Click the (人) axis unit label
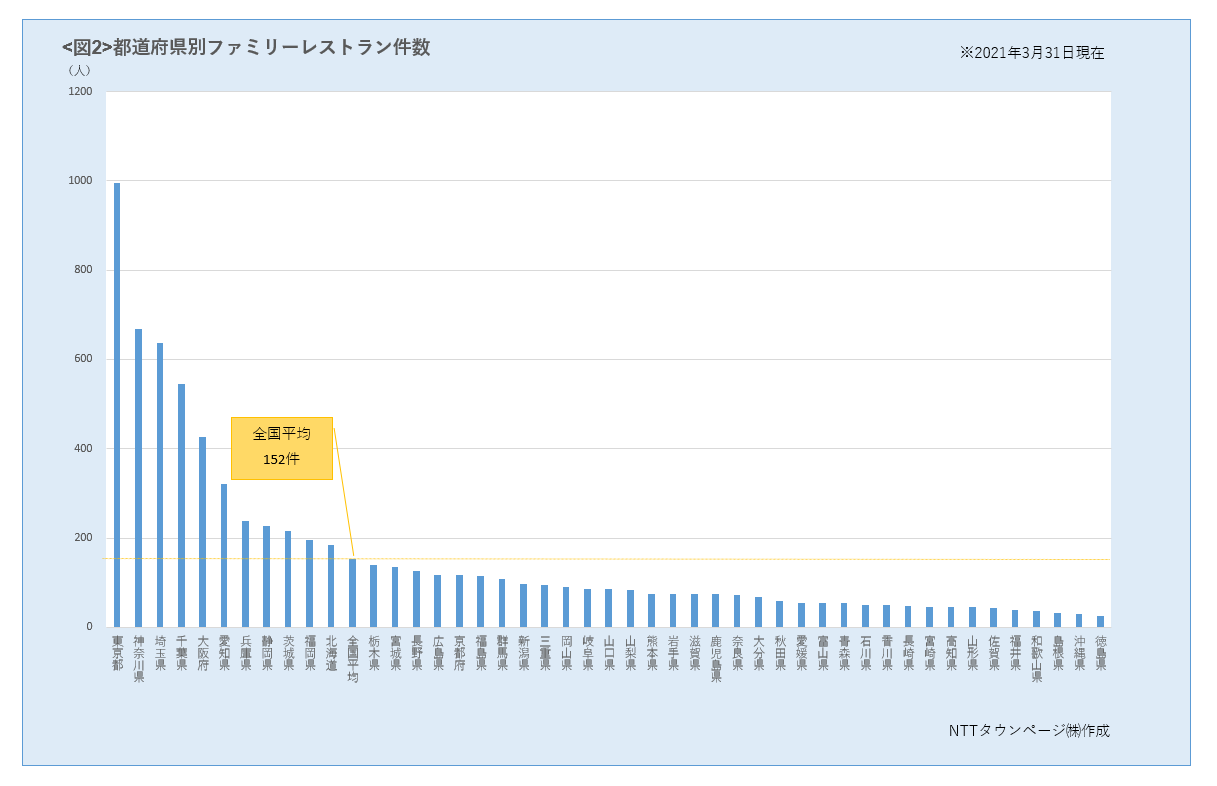This screenshot has height=786, width=1217. (79, 70)
